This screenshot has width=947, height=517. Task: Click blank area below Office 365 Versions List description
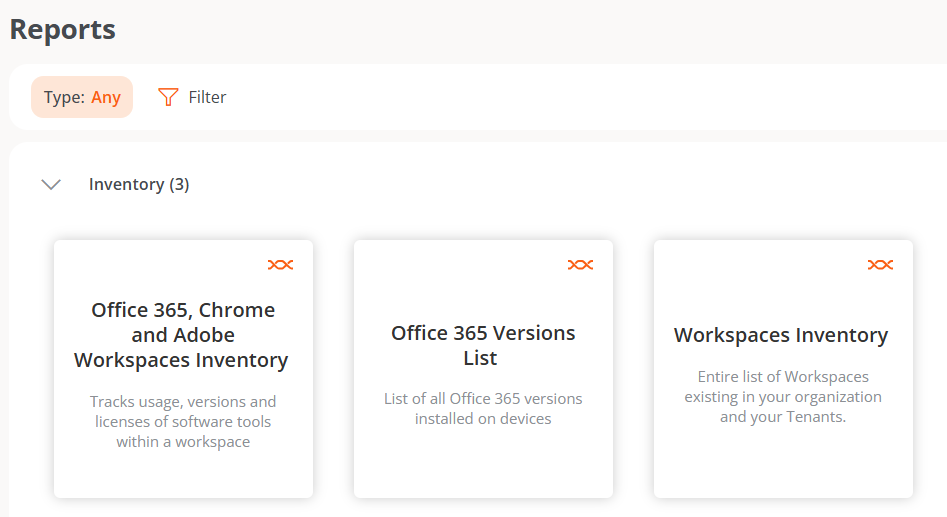point(483,462)
